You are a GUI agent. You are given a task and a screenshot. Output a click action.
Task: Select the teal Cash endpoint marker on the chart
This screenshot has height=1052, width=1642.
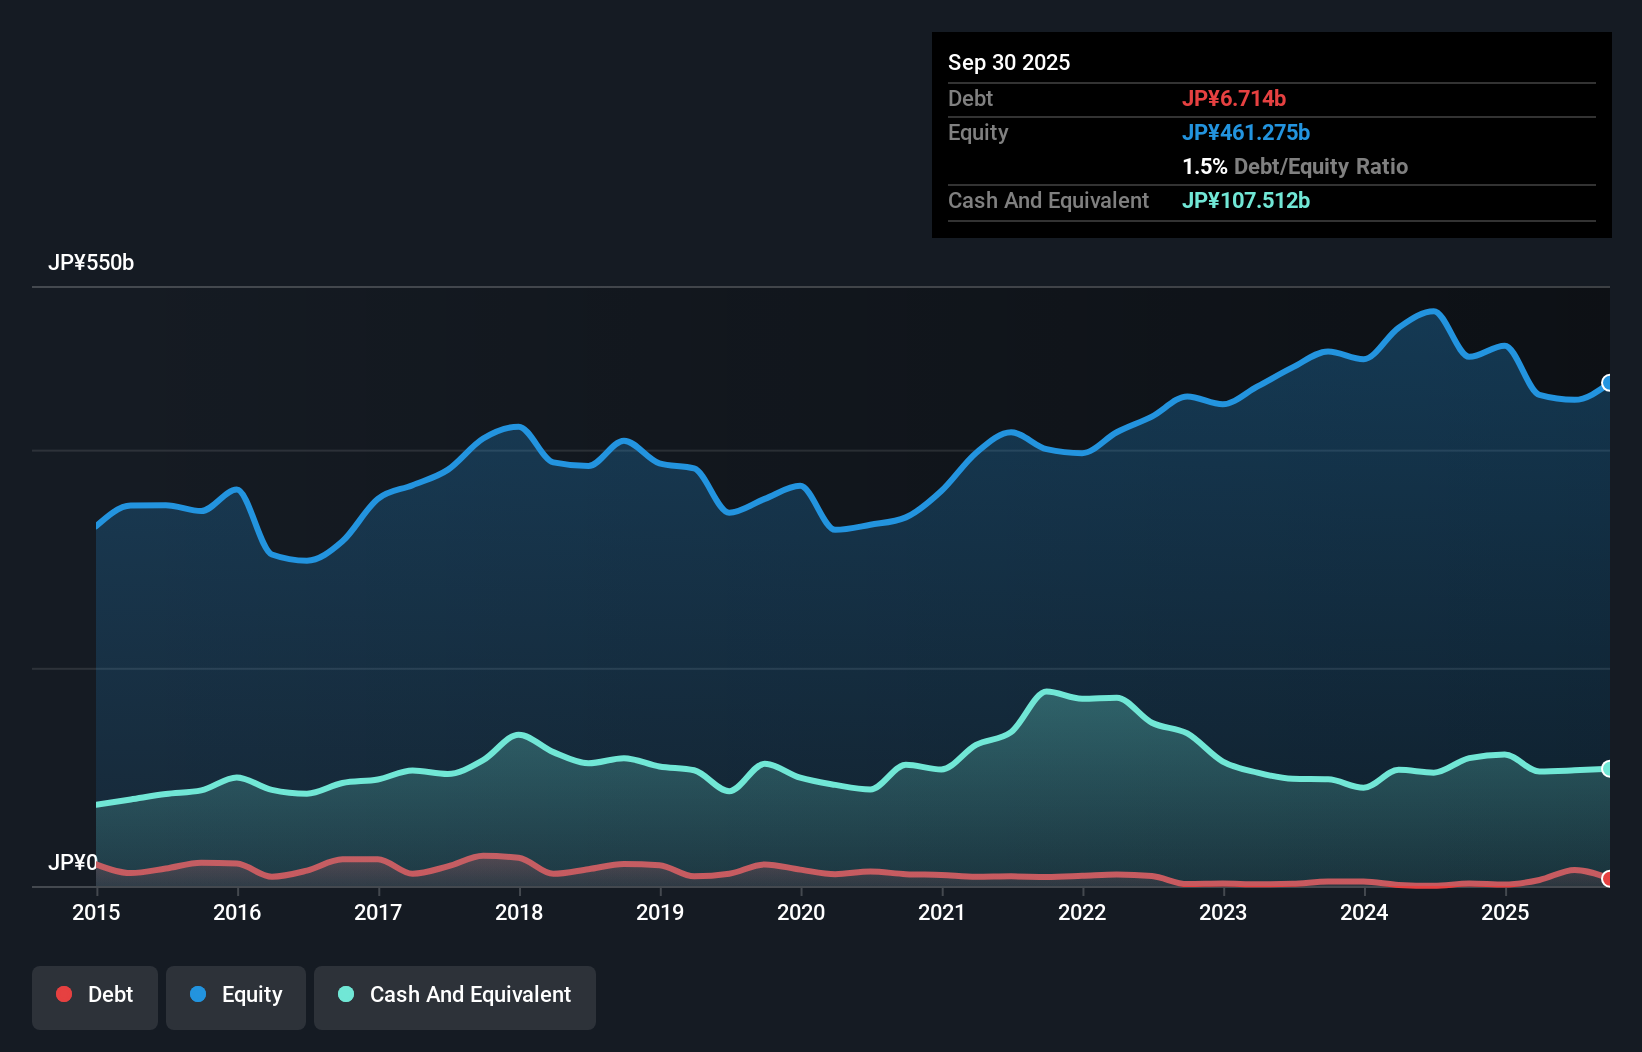[1608, 768]
